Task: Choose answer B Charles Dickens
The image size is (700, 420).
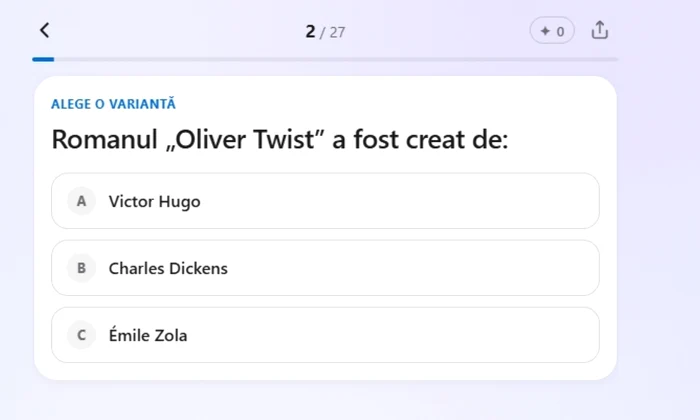Action: click(x=325, y=268)
